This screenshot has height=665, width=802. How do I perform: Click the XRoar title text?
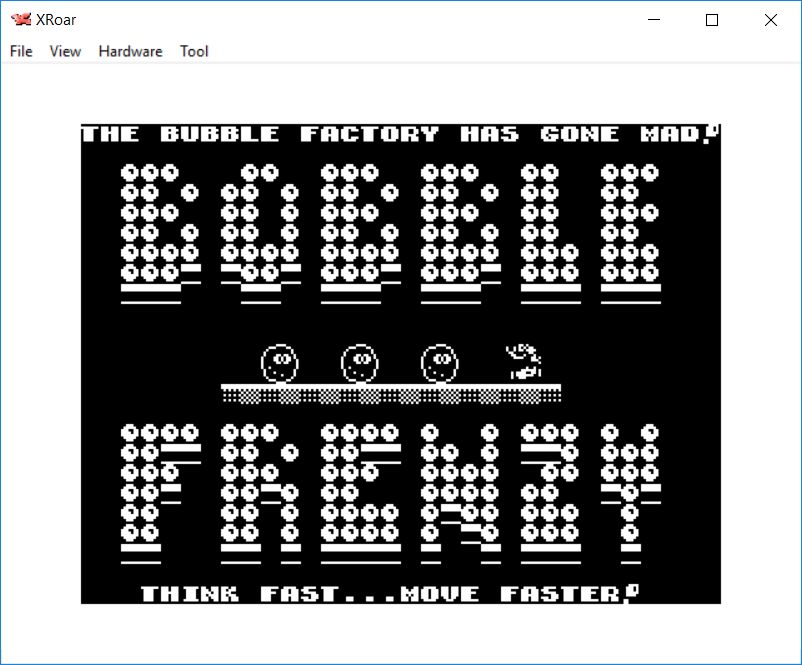pyautogui.click(x=56, y=19)
